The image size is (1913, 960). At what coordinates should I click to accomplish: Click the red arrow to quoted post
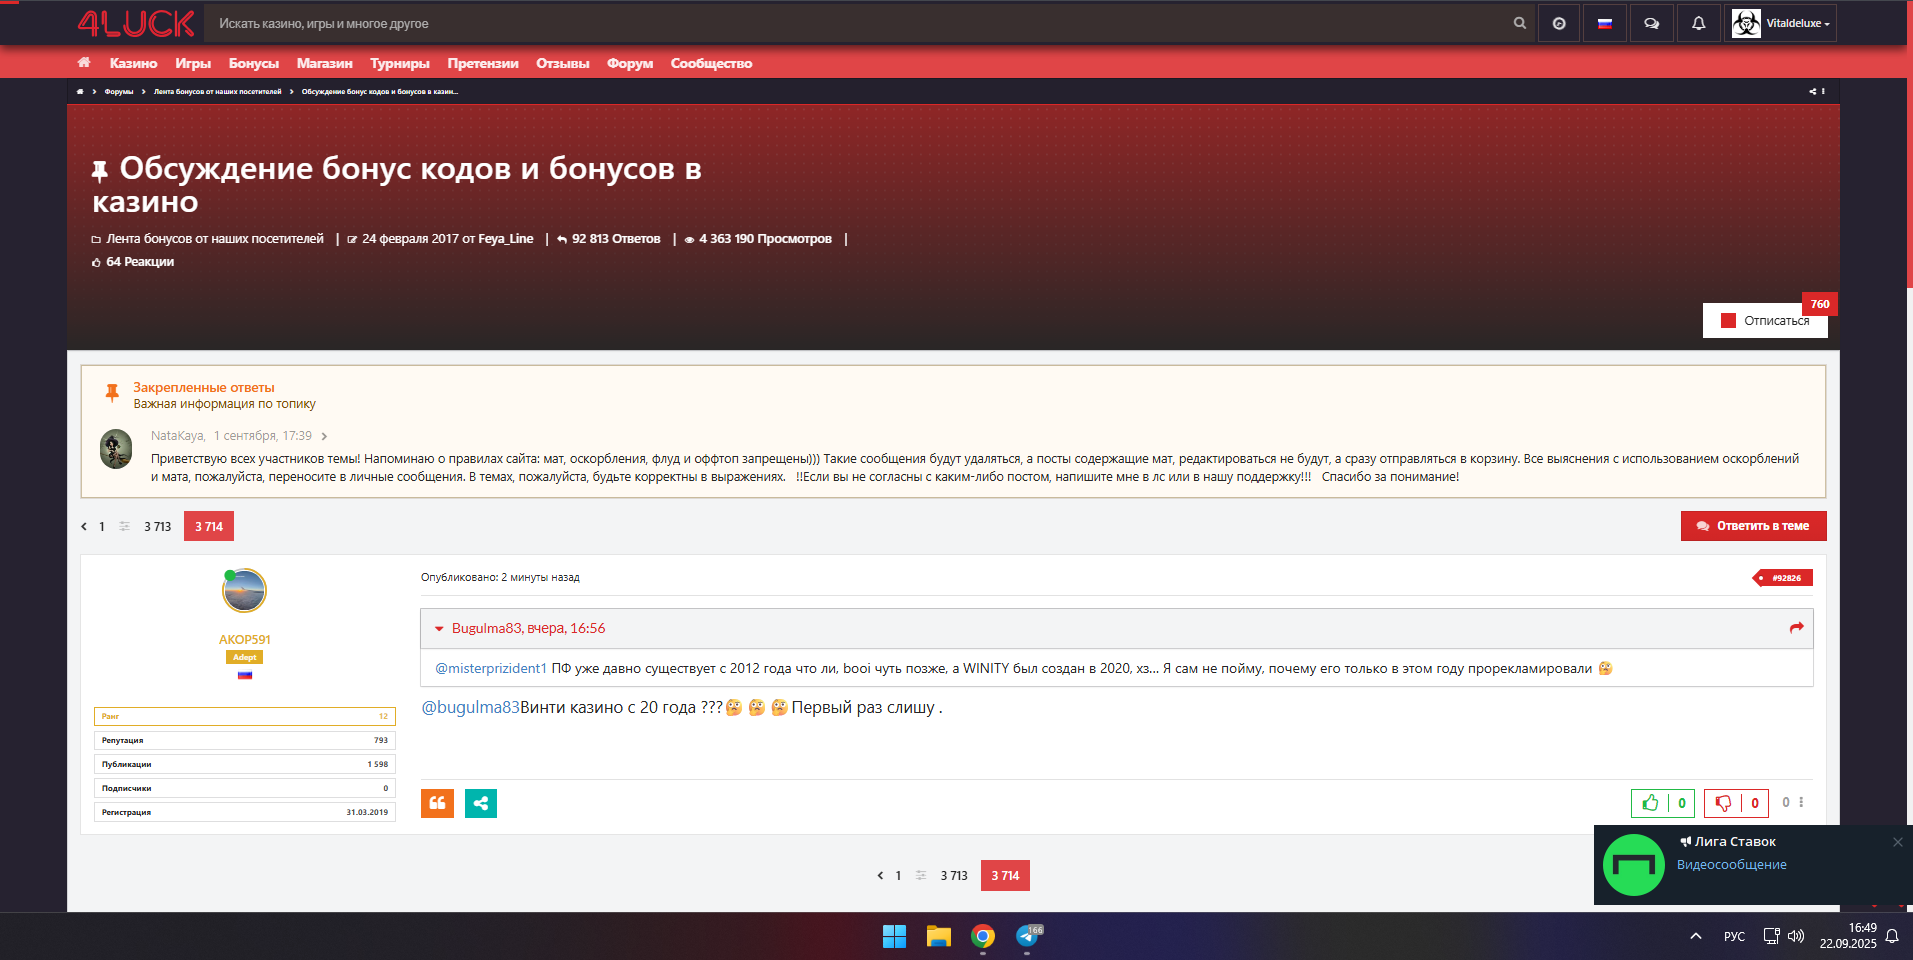(1796, 628)
